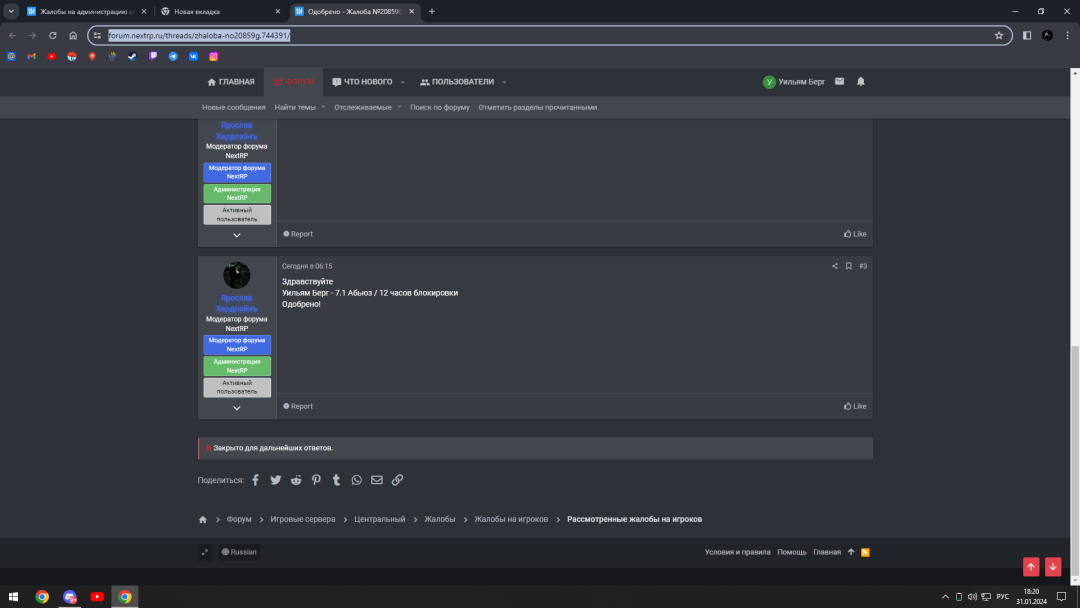Select Новые сообщения in the sub-navigation
The image size is (1080, 608).
tap(234, 107)
